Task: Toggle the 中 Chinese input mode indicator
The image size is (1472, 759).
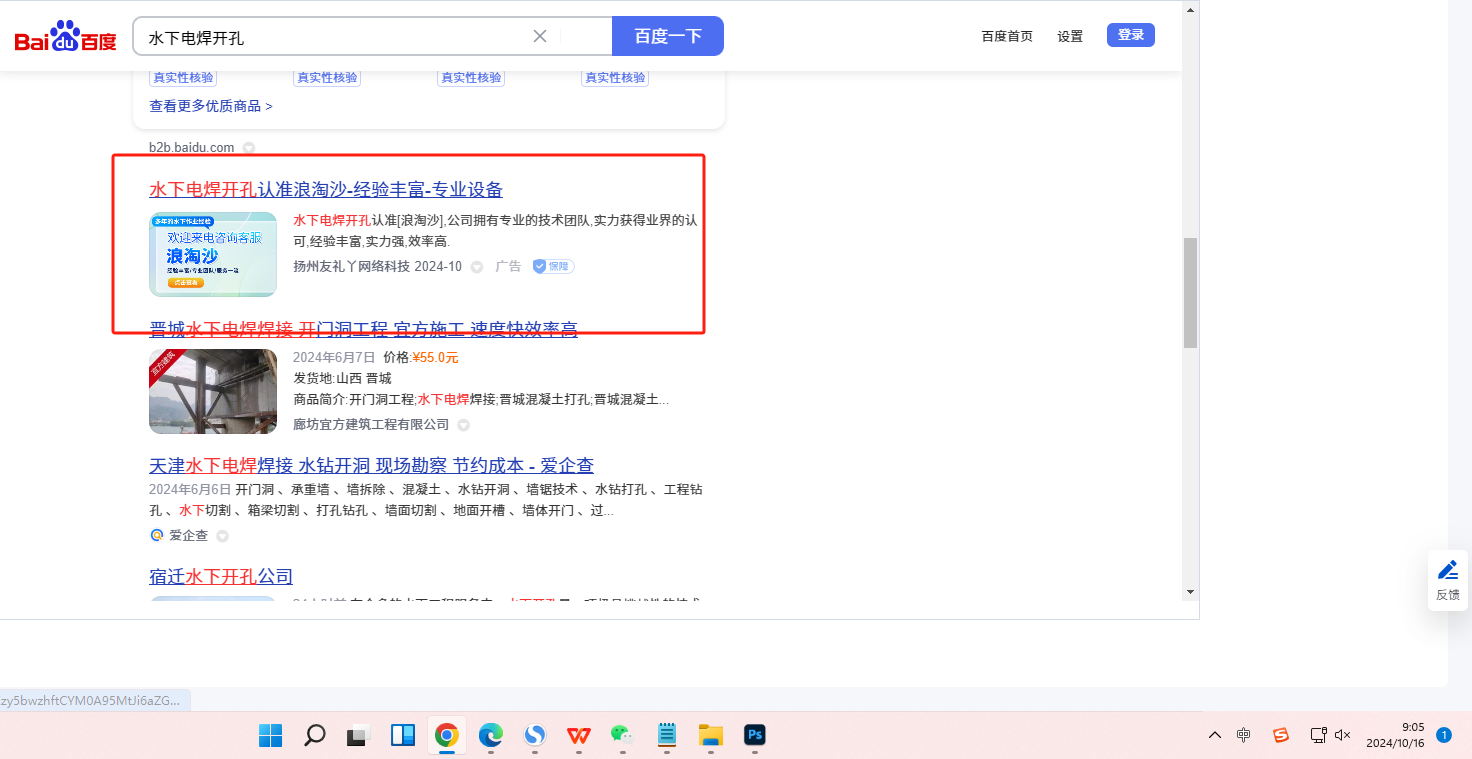Action: coord(1243,735)
